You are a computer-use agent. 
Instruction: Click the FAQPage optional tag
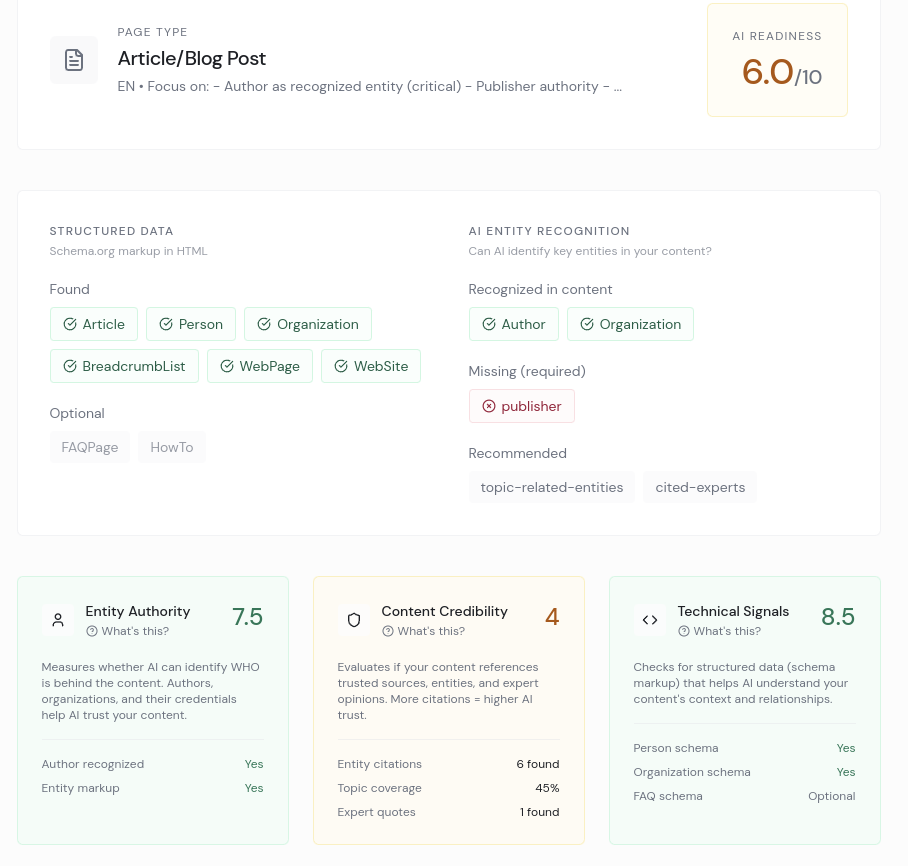coord(90,447)
